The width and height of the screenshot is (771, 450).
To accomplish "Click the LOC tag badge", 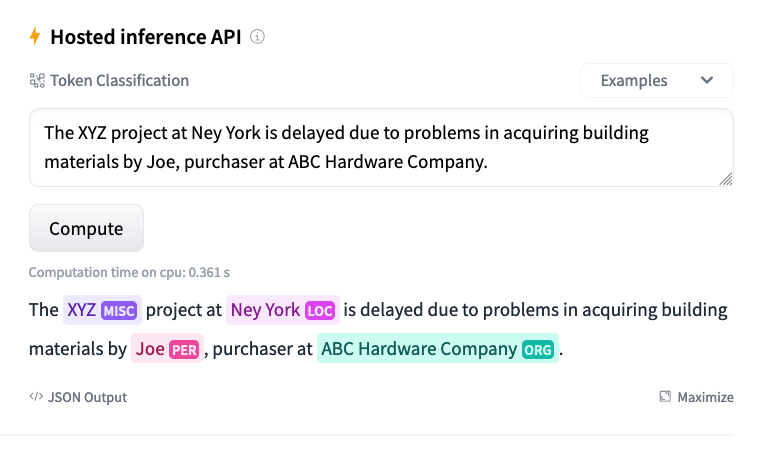I will 320,311.
